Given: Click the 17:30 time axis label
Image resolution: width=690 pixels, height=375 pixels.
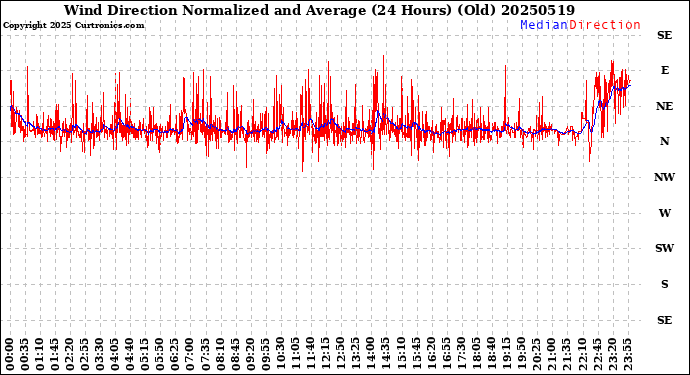Looking at the screenshot, I should [462, 355].
